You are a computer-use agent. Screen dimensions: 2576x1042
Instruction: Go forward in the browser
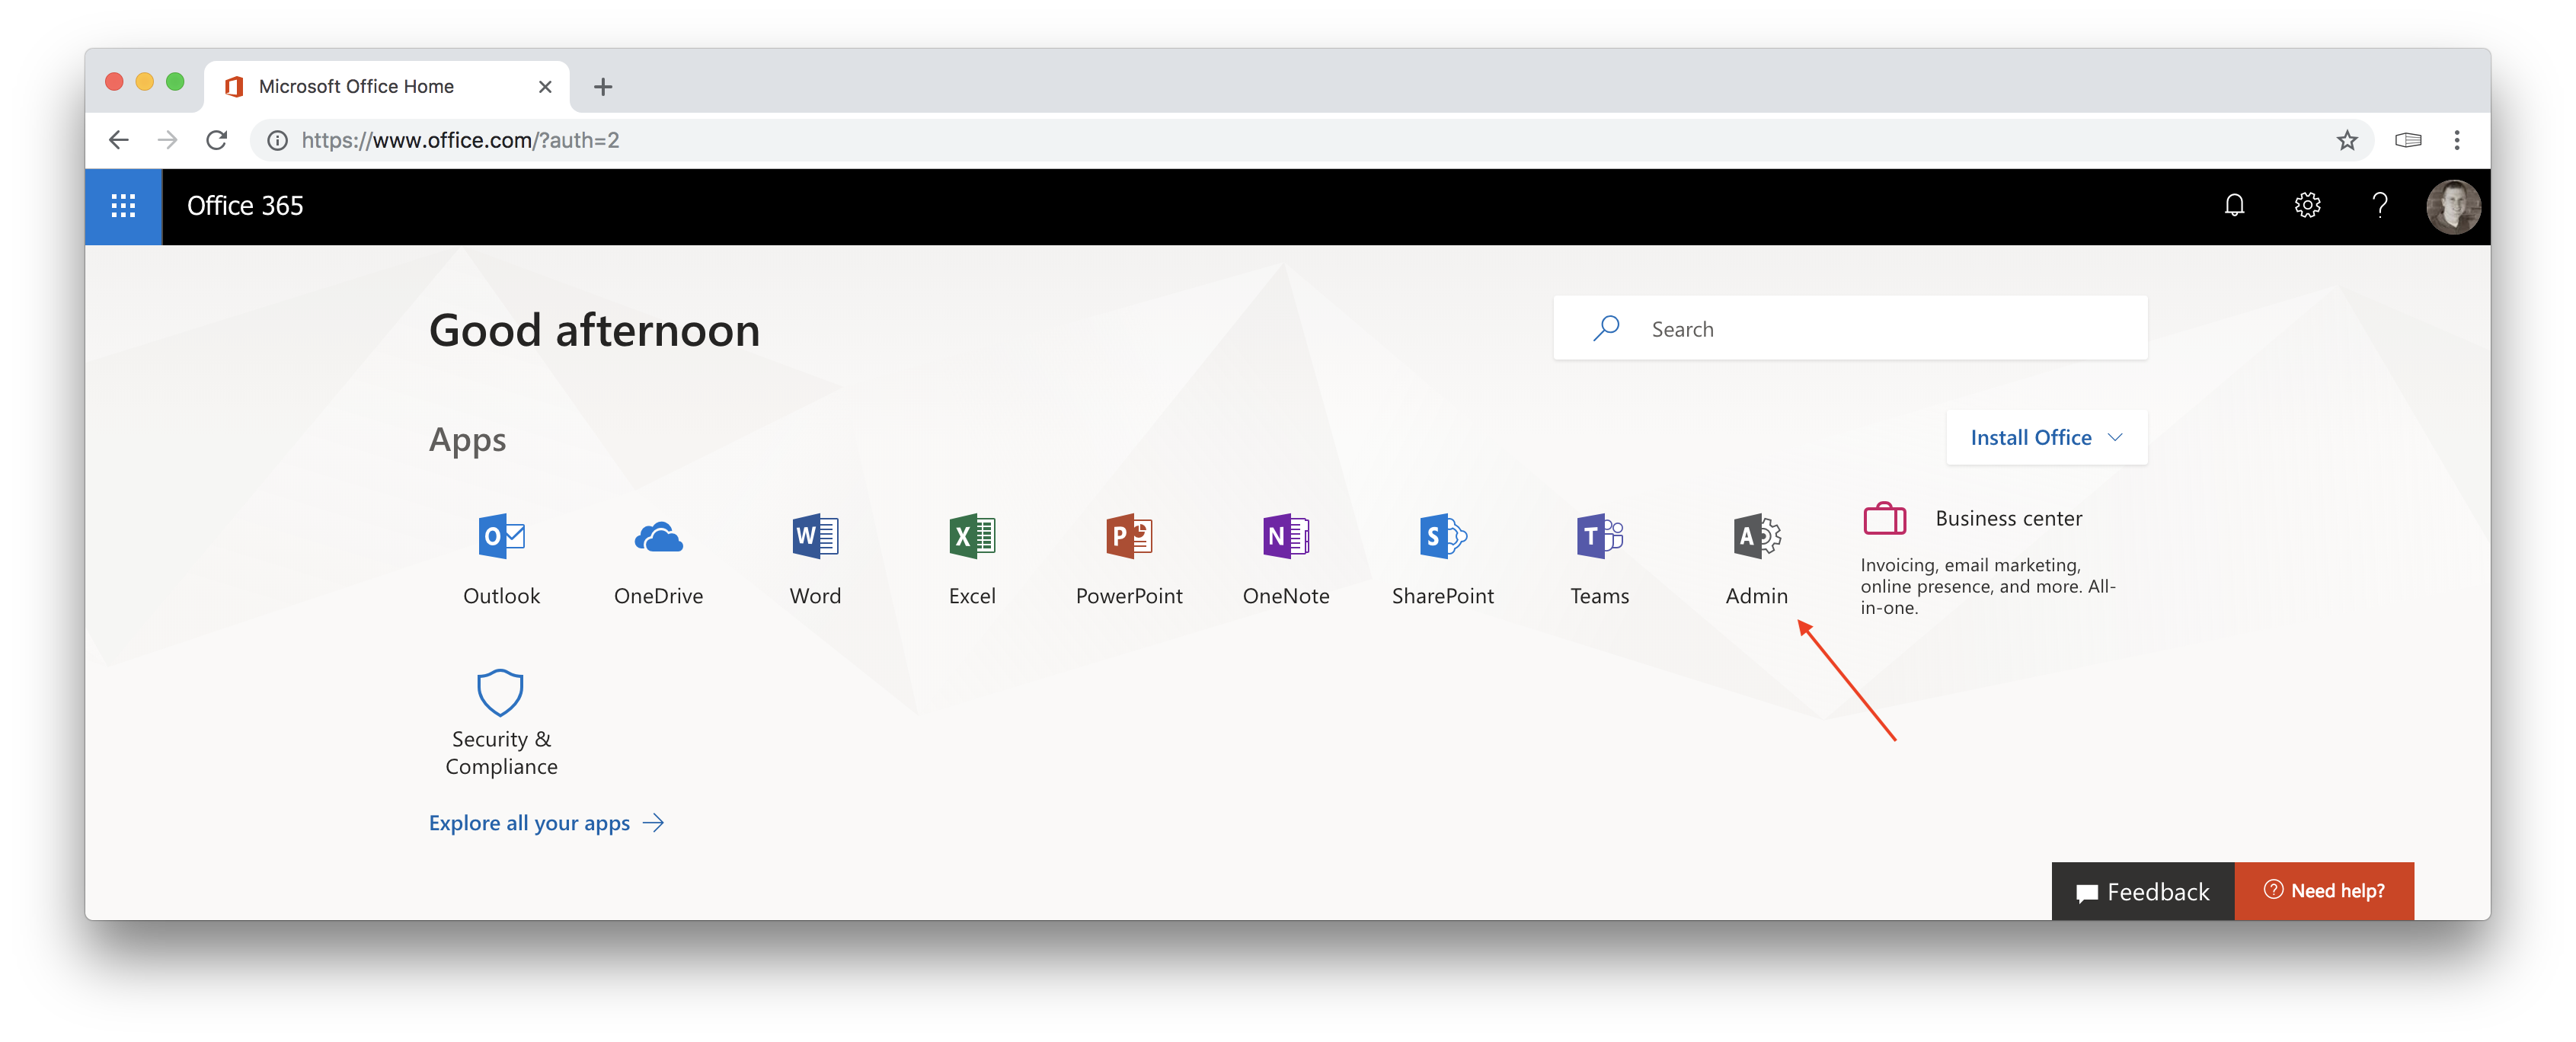(x=167, y=140)
